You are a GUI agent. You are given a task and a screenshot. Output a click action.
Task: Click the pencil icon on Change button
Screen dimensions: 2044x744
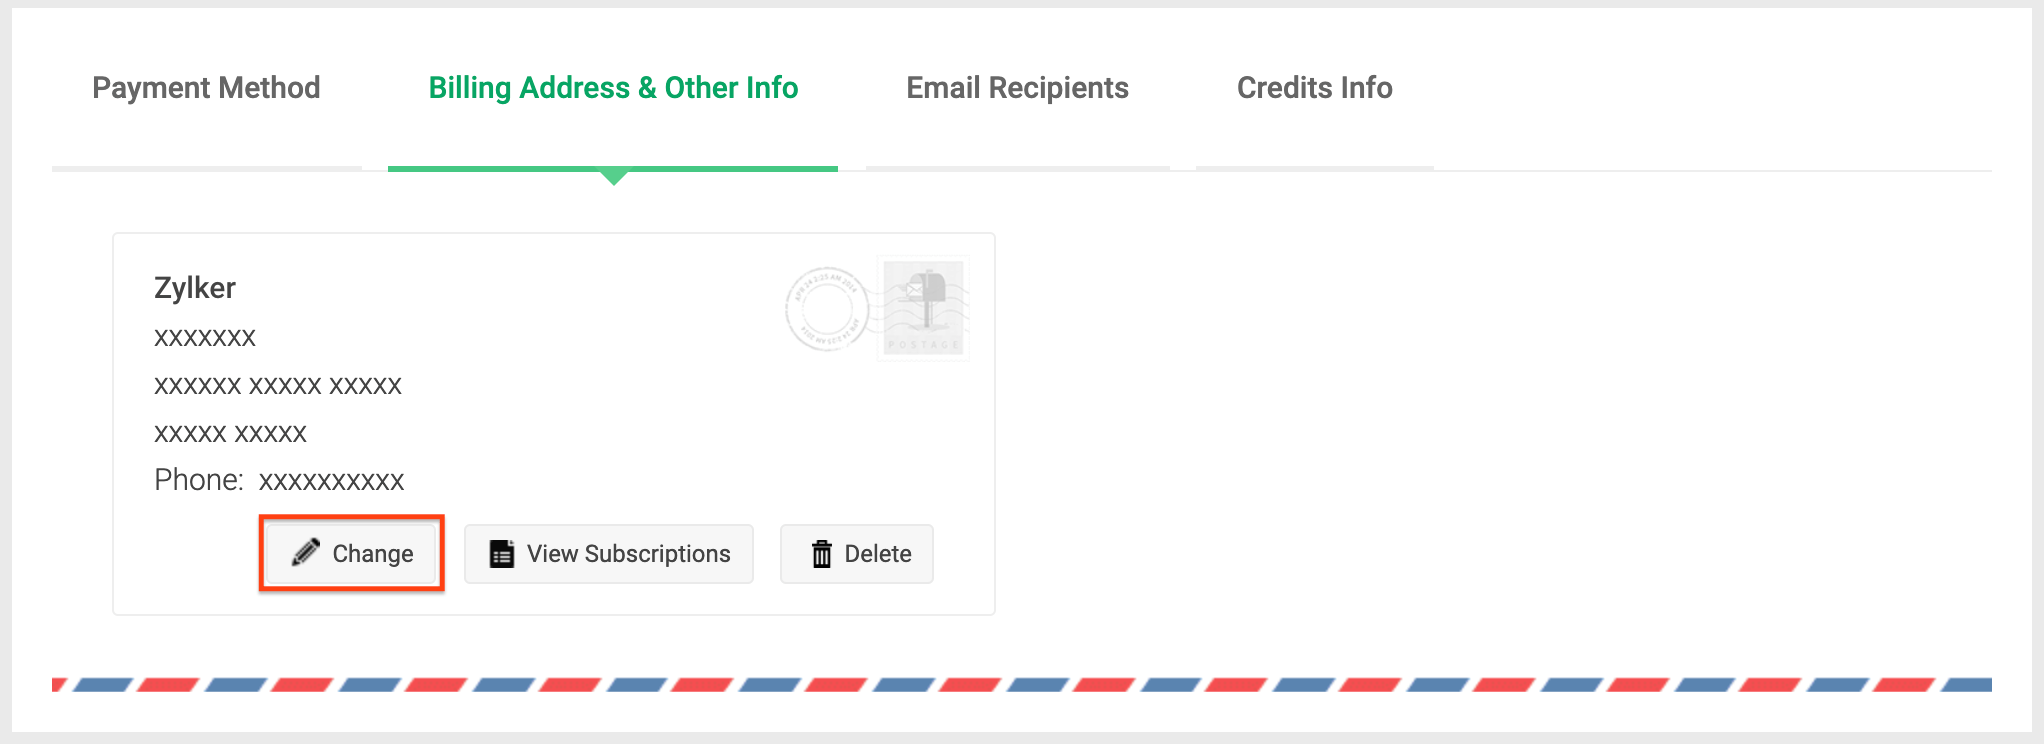pyautogui.click(x=306, y=553)
